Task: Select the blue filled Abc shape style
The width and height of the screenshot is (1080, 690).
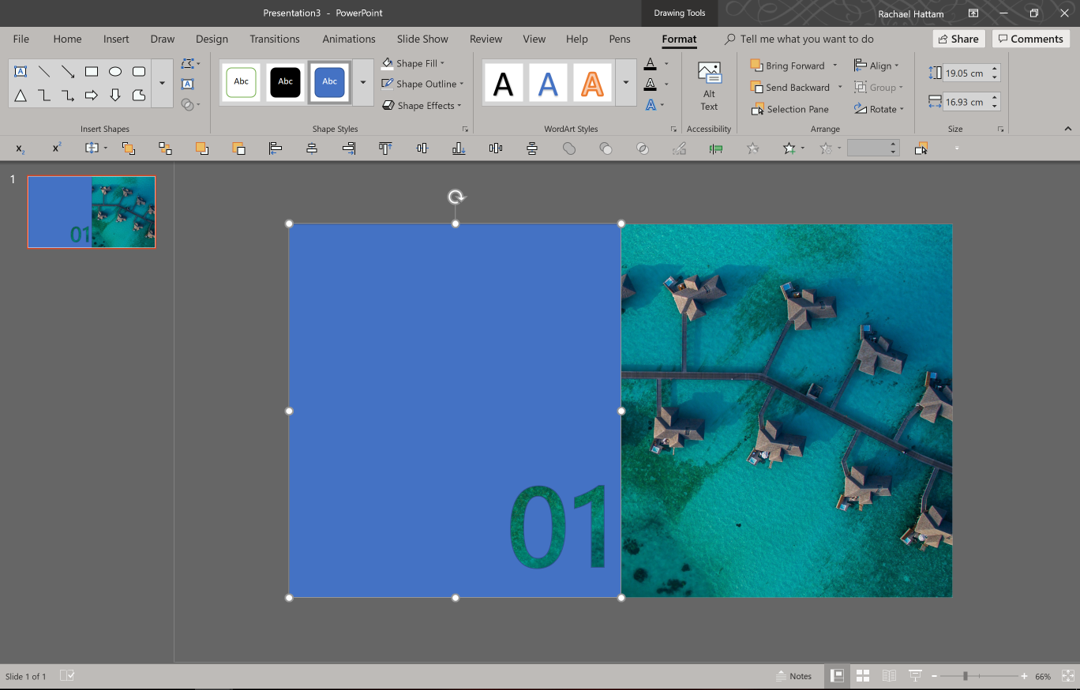Action: pyautogui.click(x=330, y=82)
